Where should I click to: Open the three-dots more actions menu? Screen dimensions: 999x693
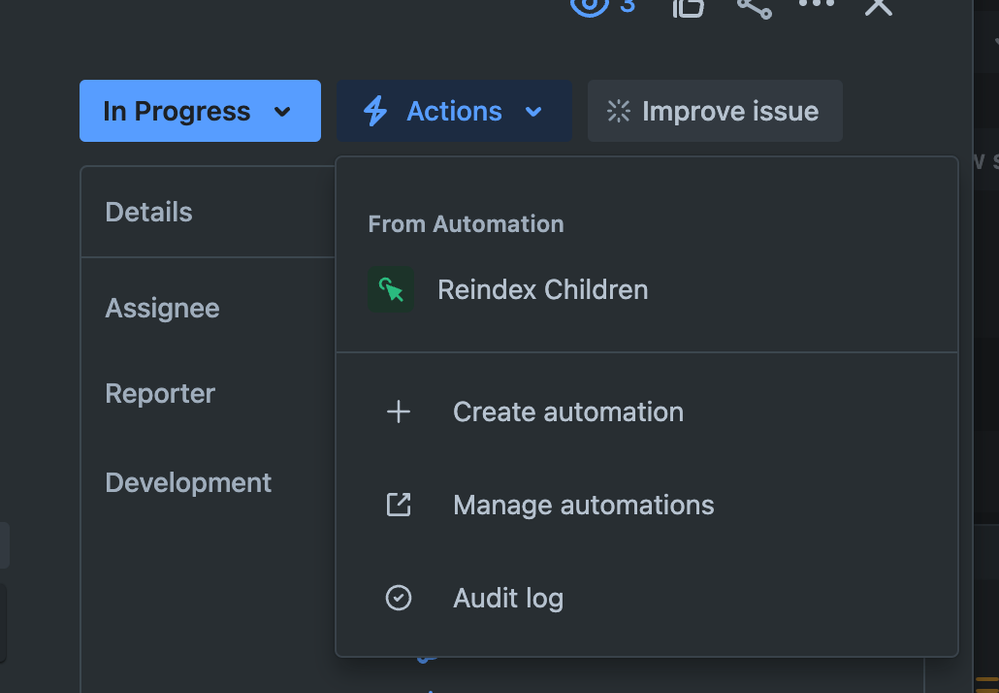coord(816,4)
